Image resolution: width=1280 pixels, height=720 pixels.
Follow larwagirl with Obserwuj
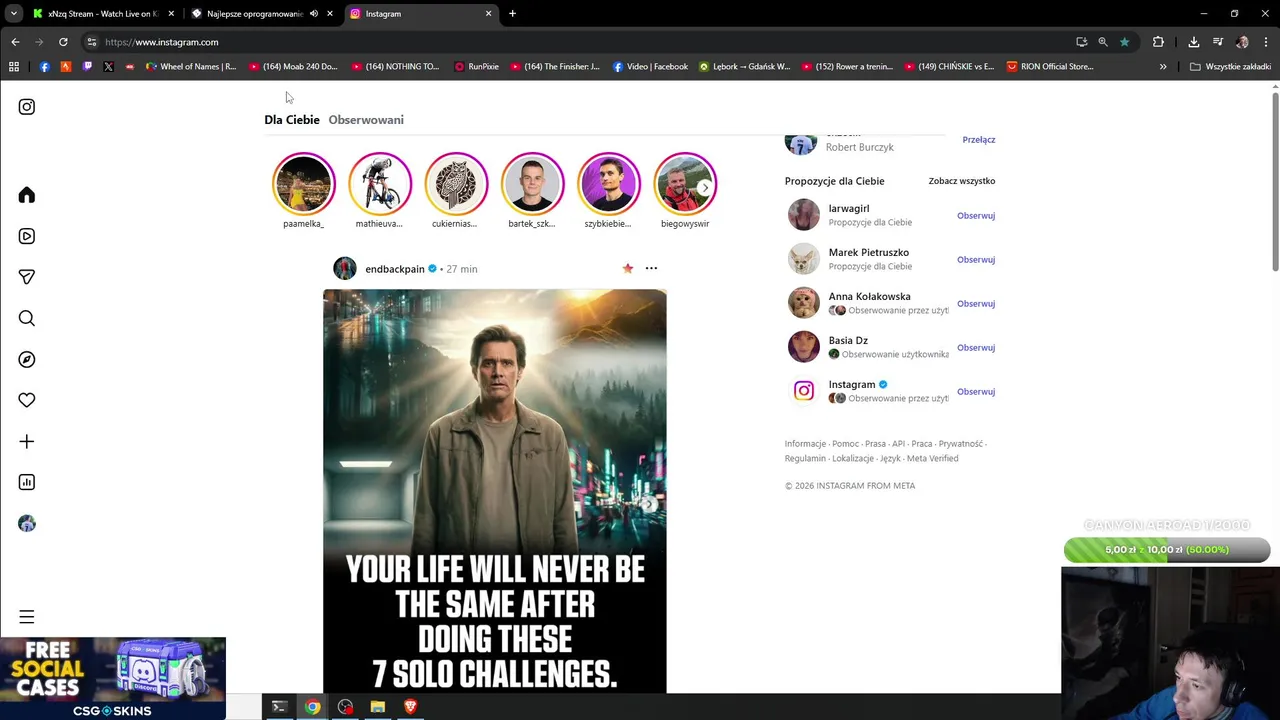(x=975, y=216)
